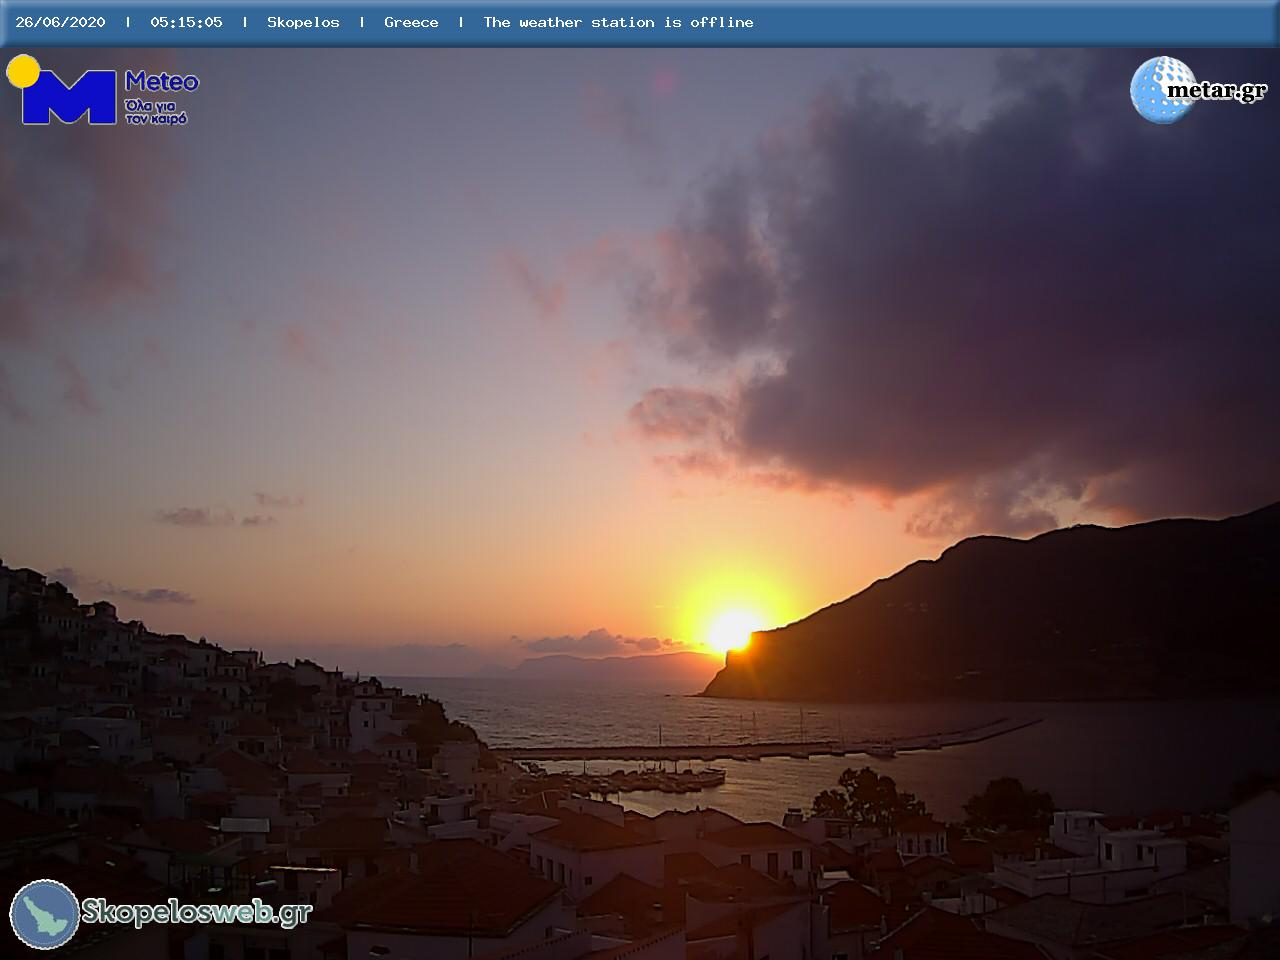Image resolution: width=1280 pixels, height=960 pixels.
Task: Click the date 26/06/2020
Action: click(60, 22)
